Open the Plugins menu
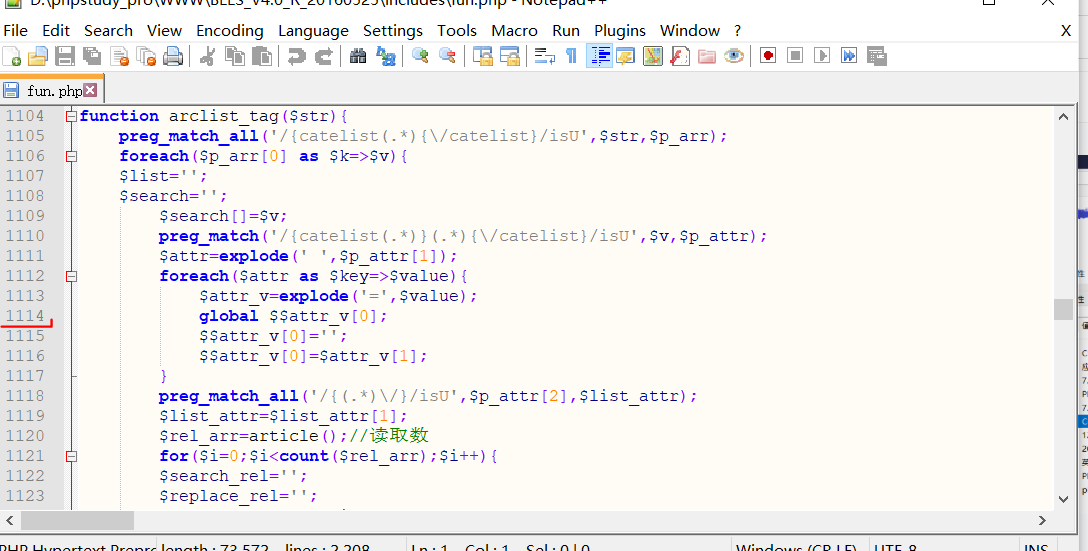The height and width of the screenshot is (551, 1088). [x=620, y=31]
